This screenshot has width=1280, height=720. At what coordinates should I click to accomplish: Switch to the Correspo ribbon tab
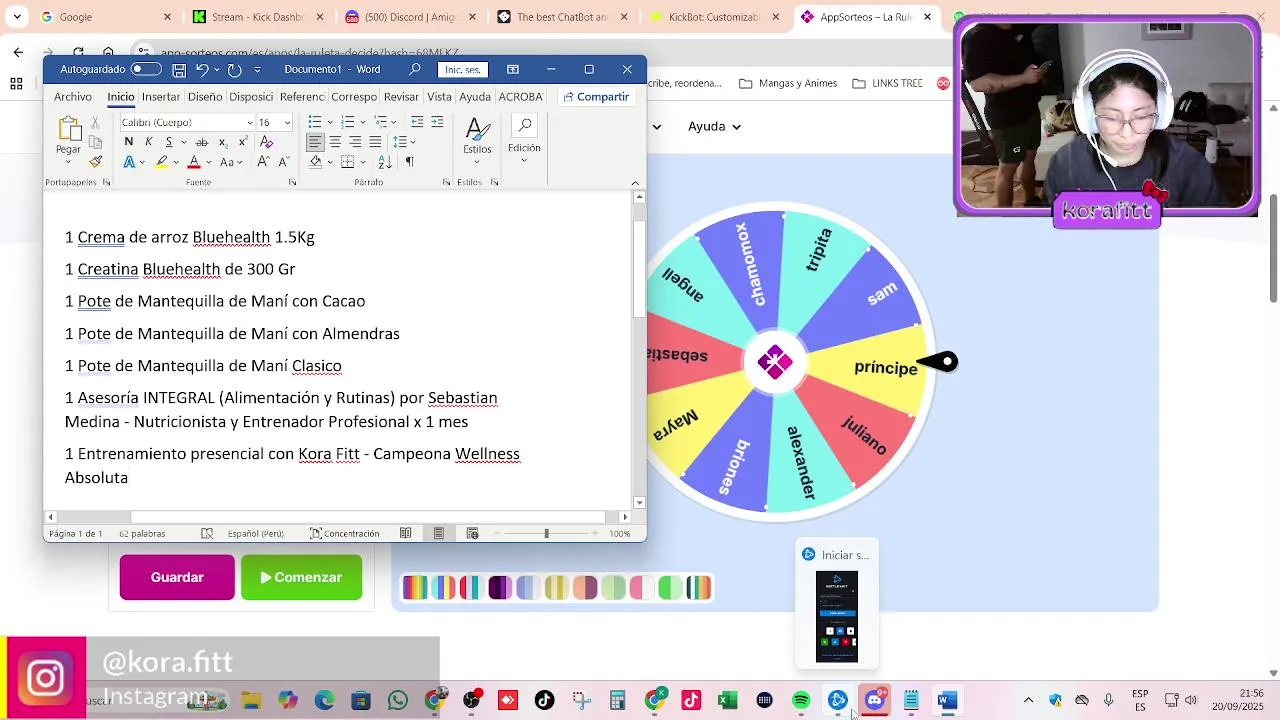coord(354,97)
